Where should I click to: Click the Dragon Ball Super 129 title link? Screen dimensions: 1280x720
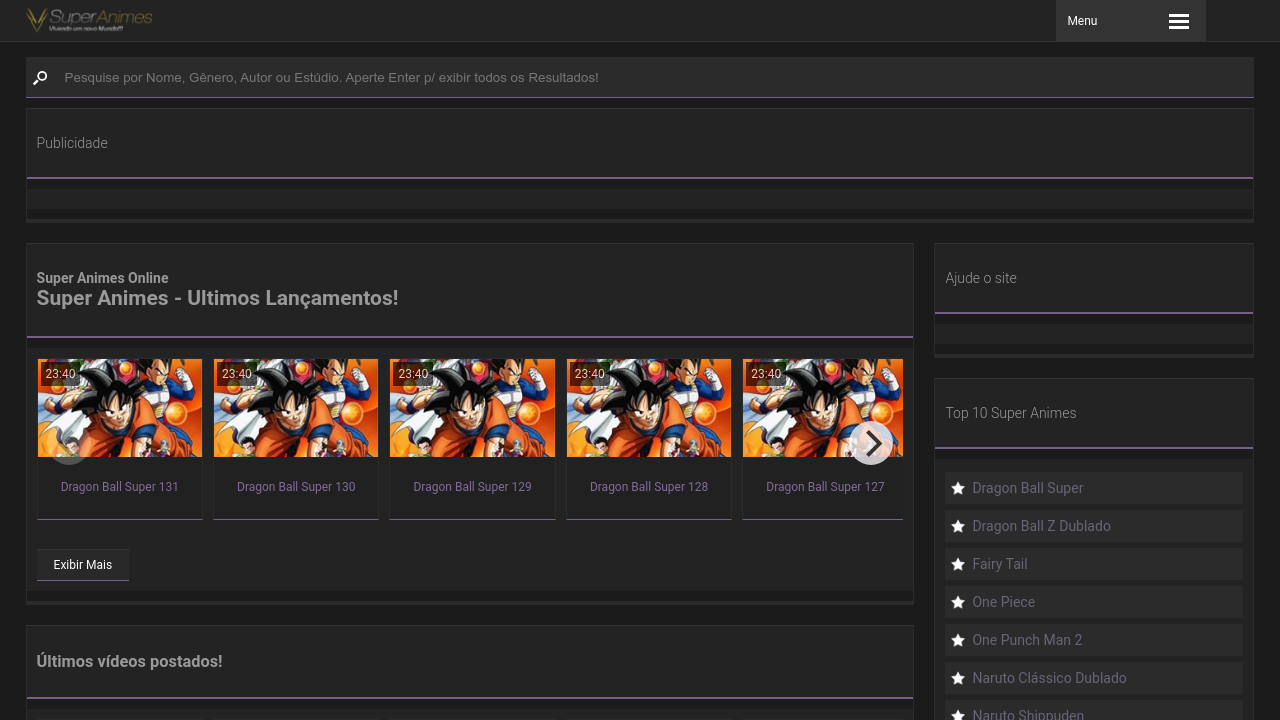472,487
